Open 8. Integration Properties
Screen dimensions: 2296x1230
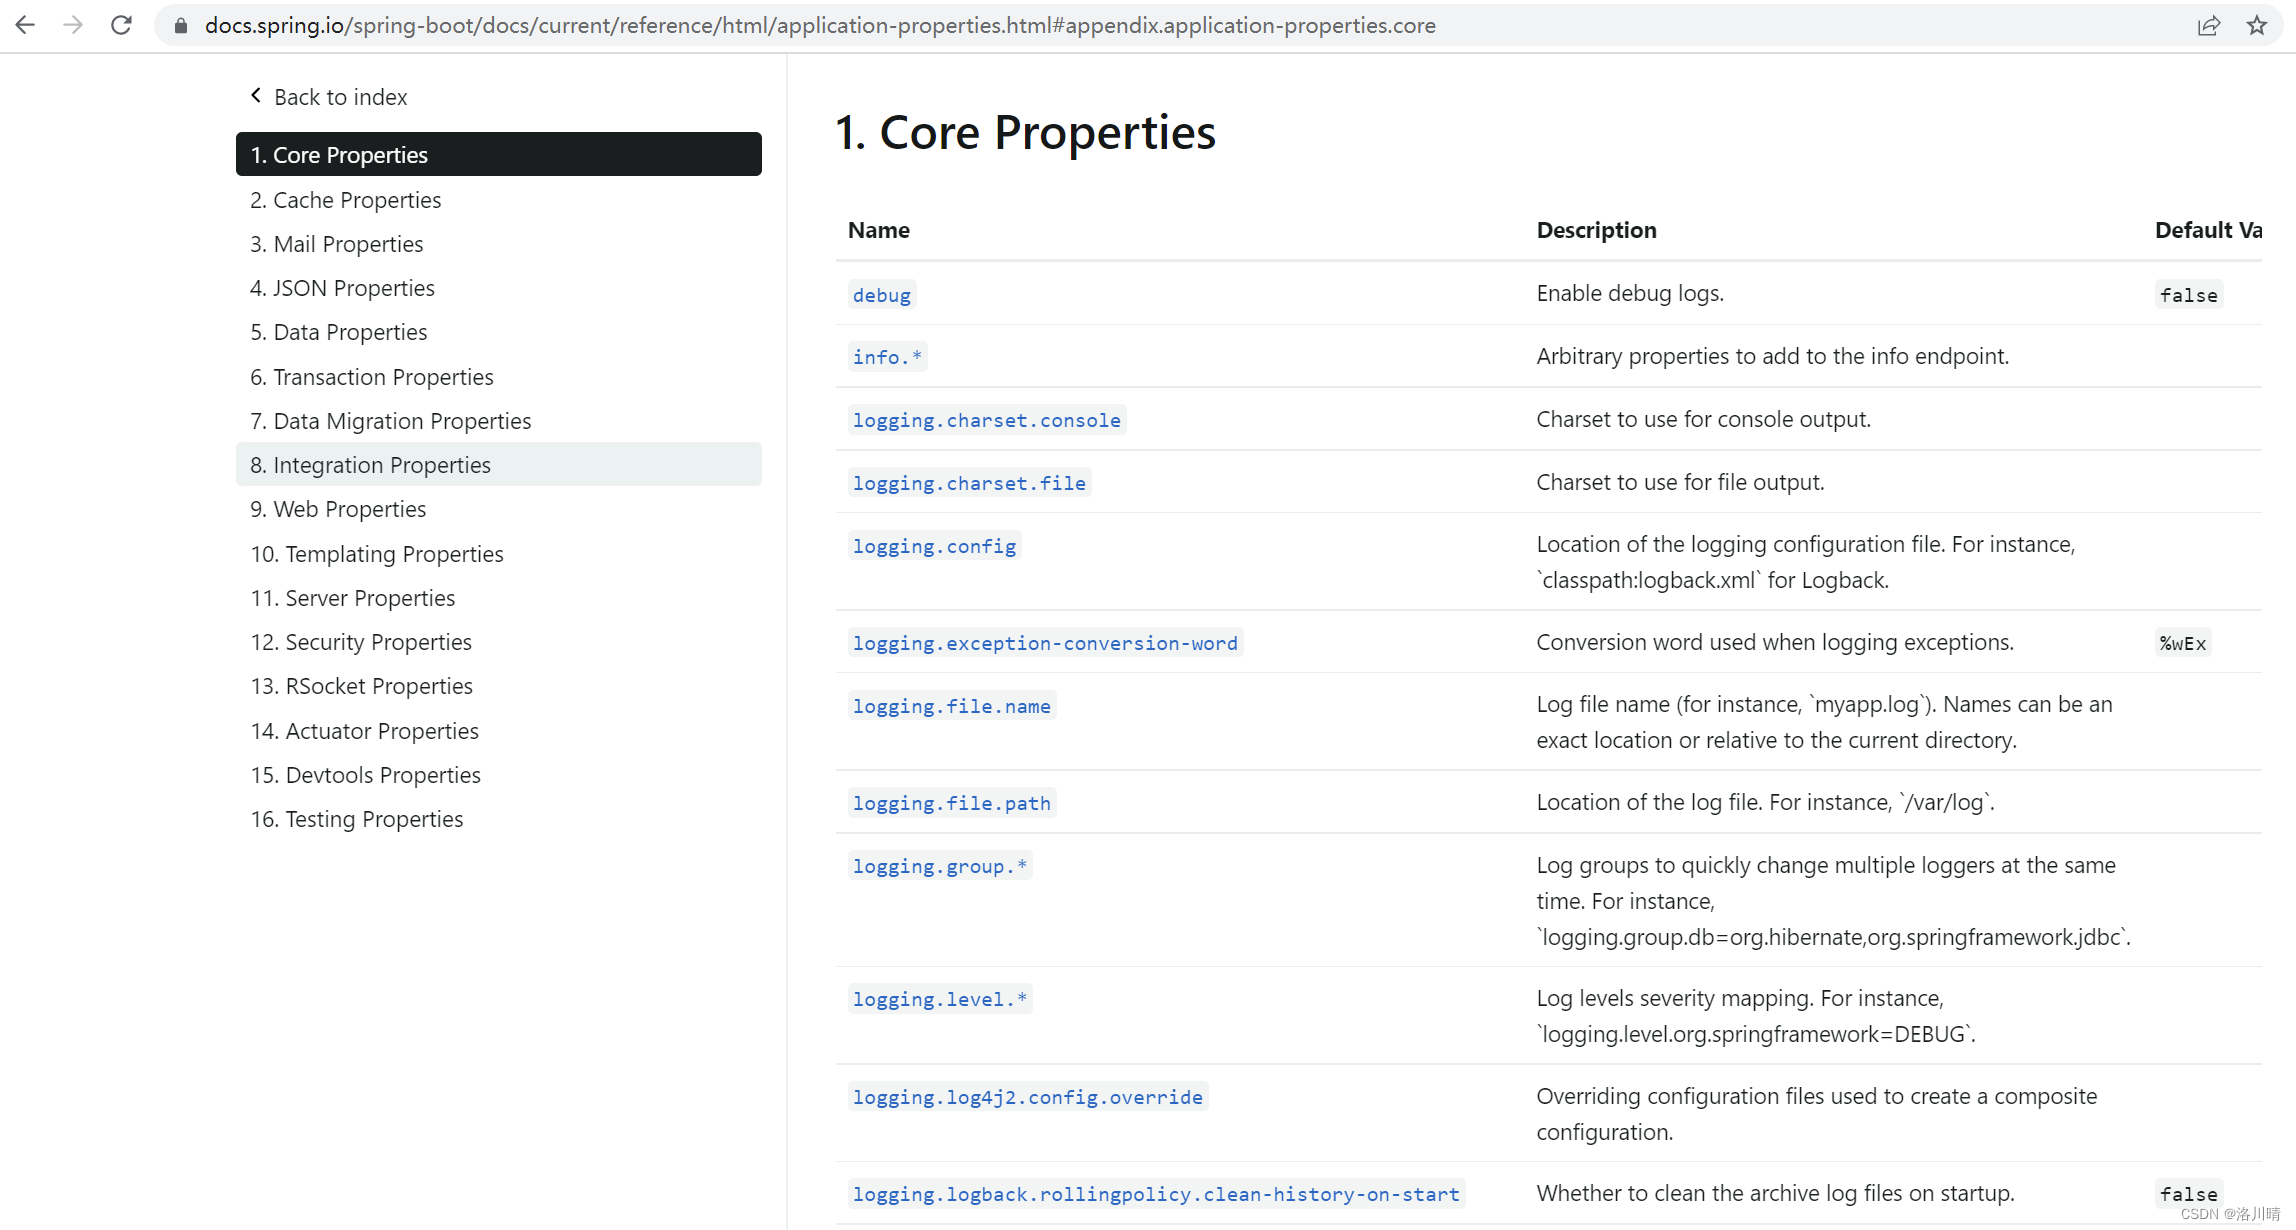tap(370, 464)
